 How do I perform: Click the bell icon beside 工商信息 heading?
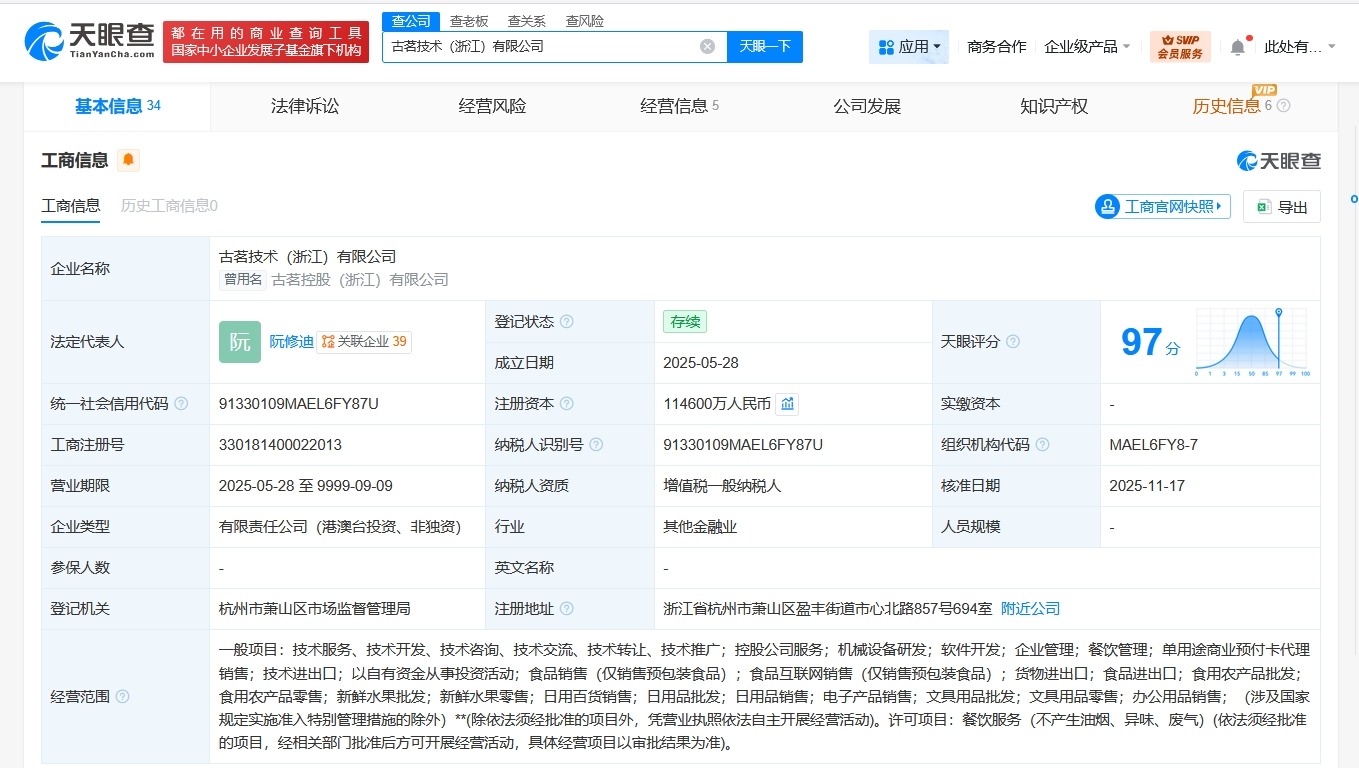[129, 159]
